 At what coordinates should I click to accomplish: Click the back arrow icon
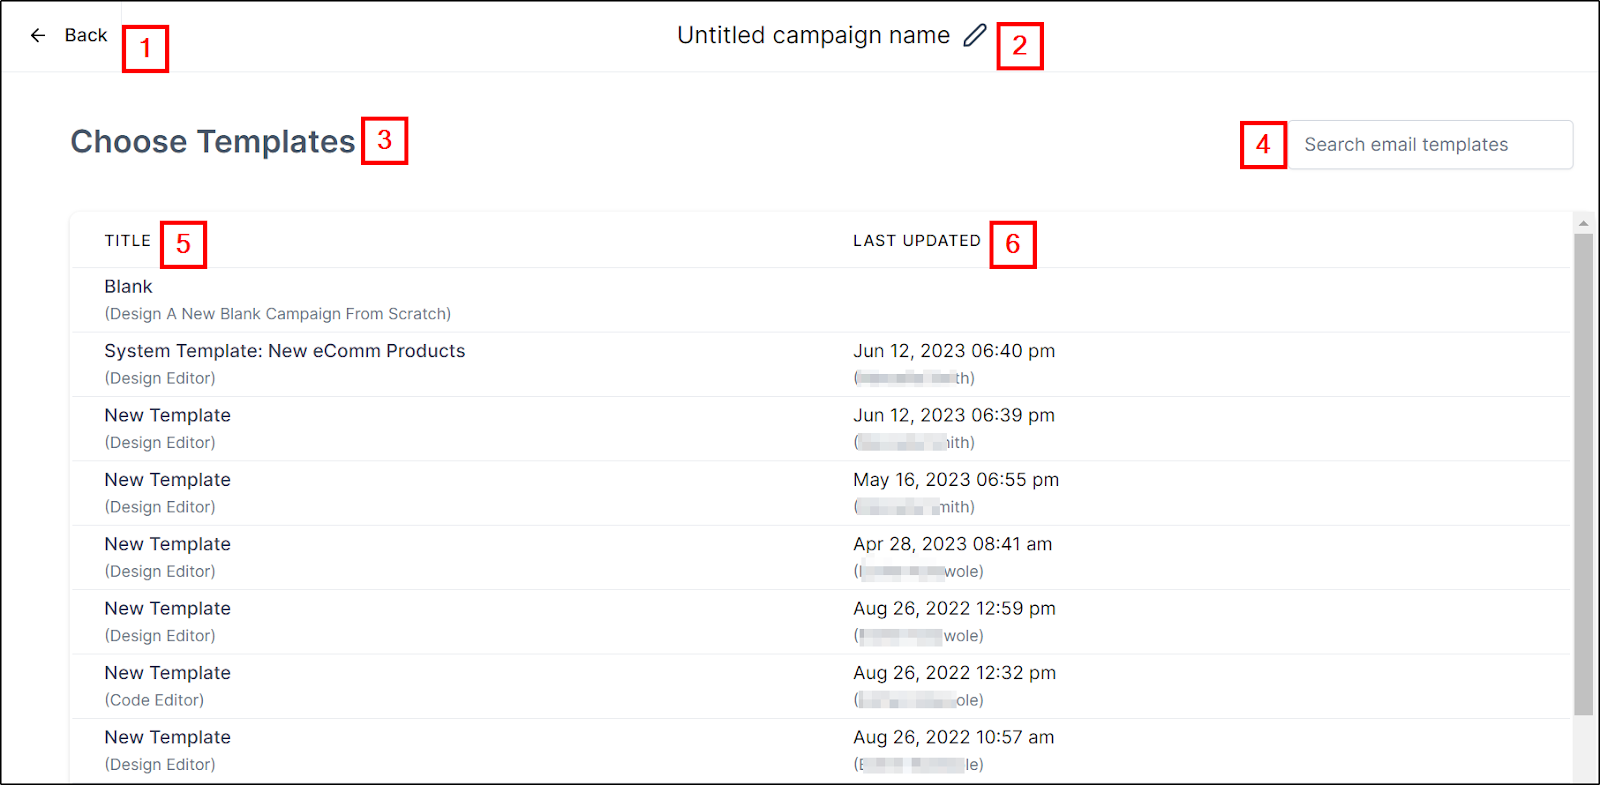point(38,35)
